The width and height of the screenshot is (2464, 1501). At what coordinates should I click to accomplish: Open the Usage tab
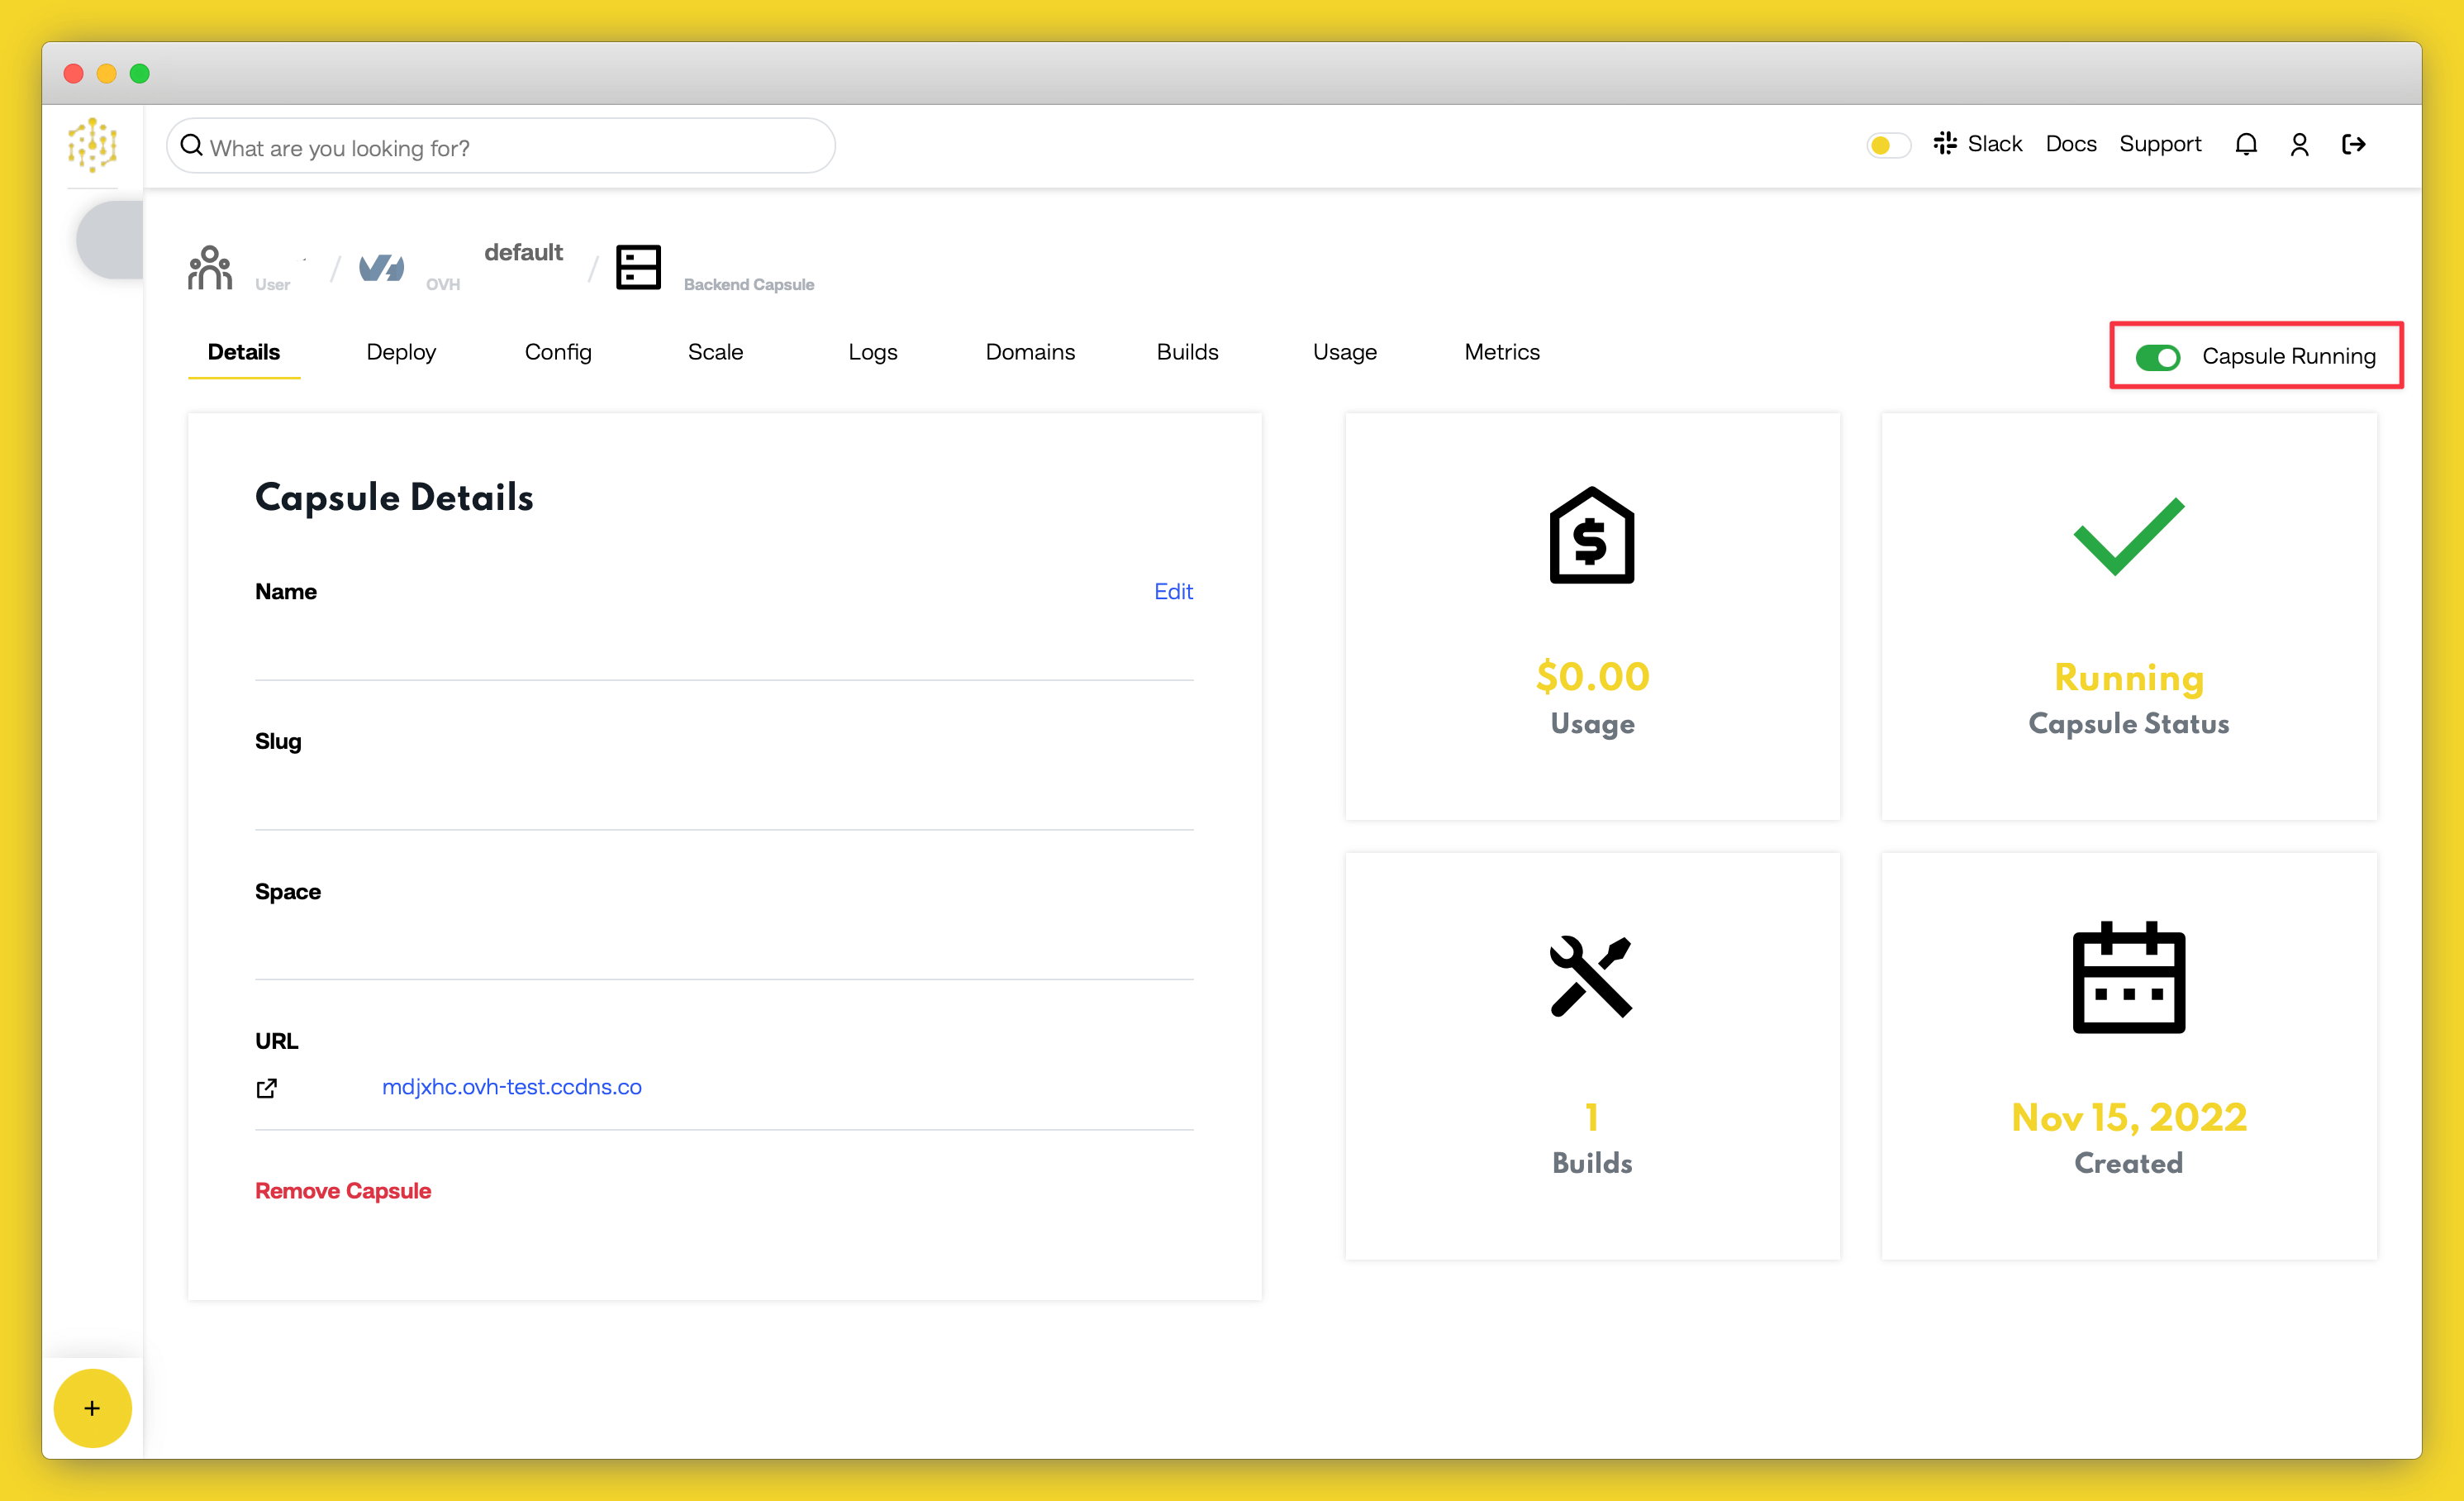pos(1344,352)
